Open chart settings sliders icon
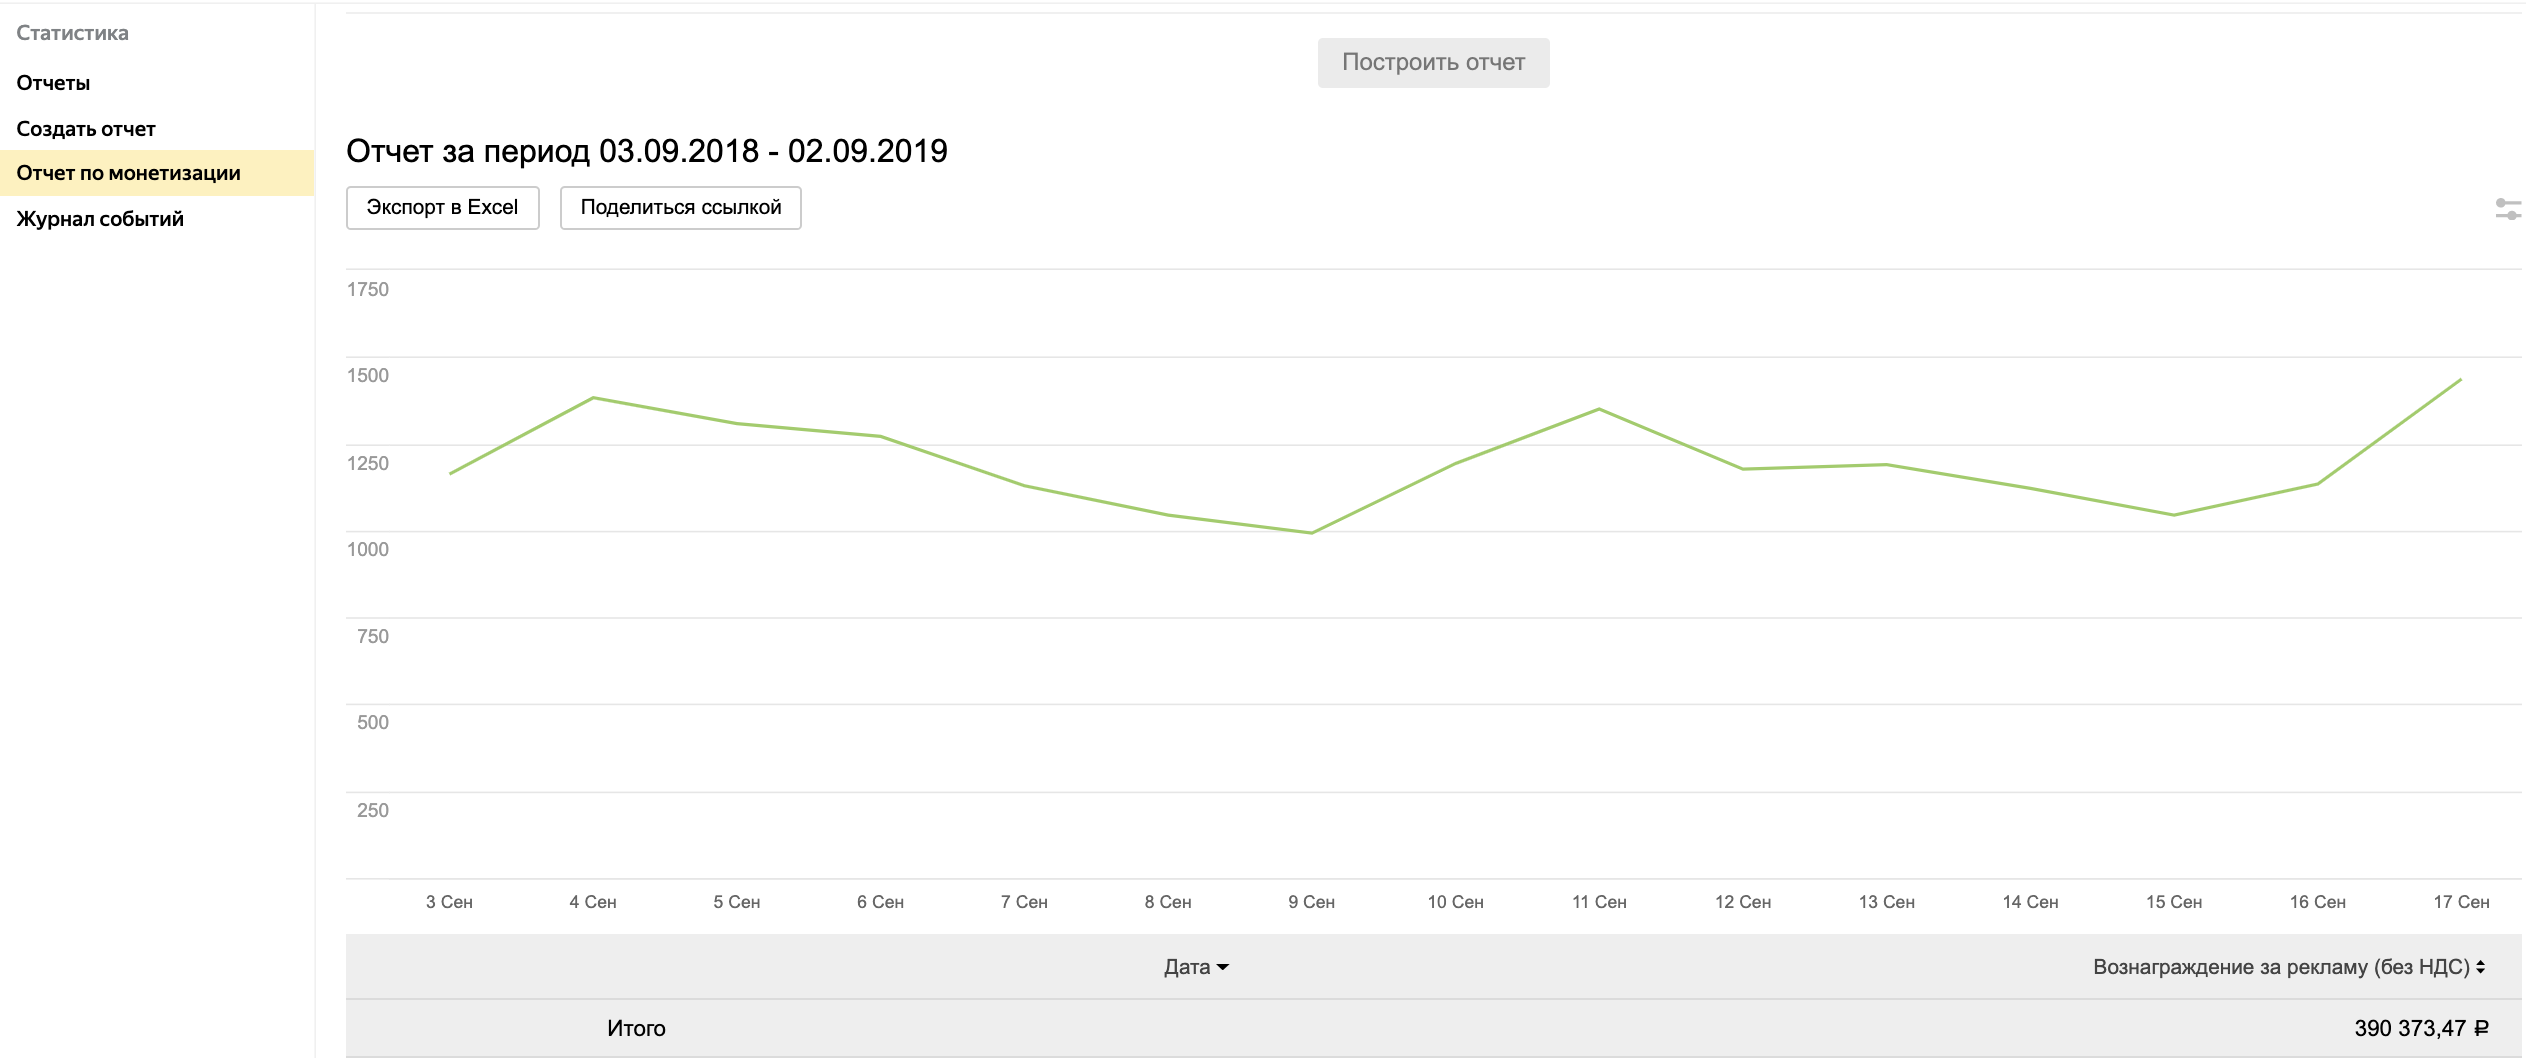Image resolution: width=2526 pixels, height=1058 pixels. point(2507,209)
